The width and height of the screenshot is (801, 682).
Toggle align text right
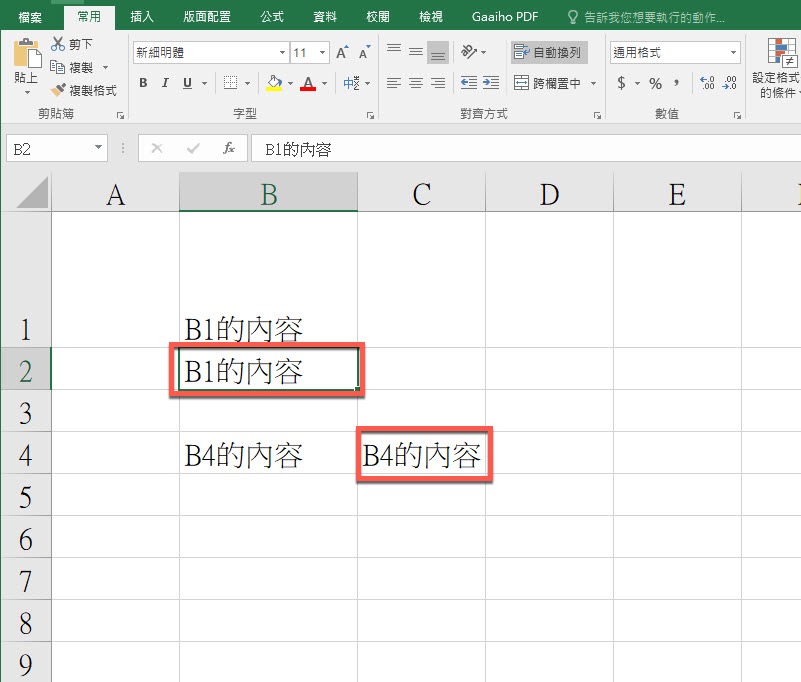pos(438,83)
